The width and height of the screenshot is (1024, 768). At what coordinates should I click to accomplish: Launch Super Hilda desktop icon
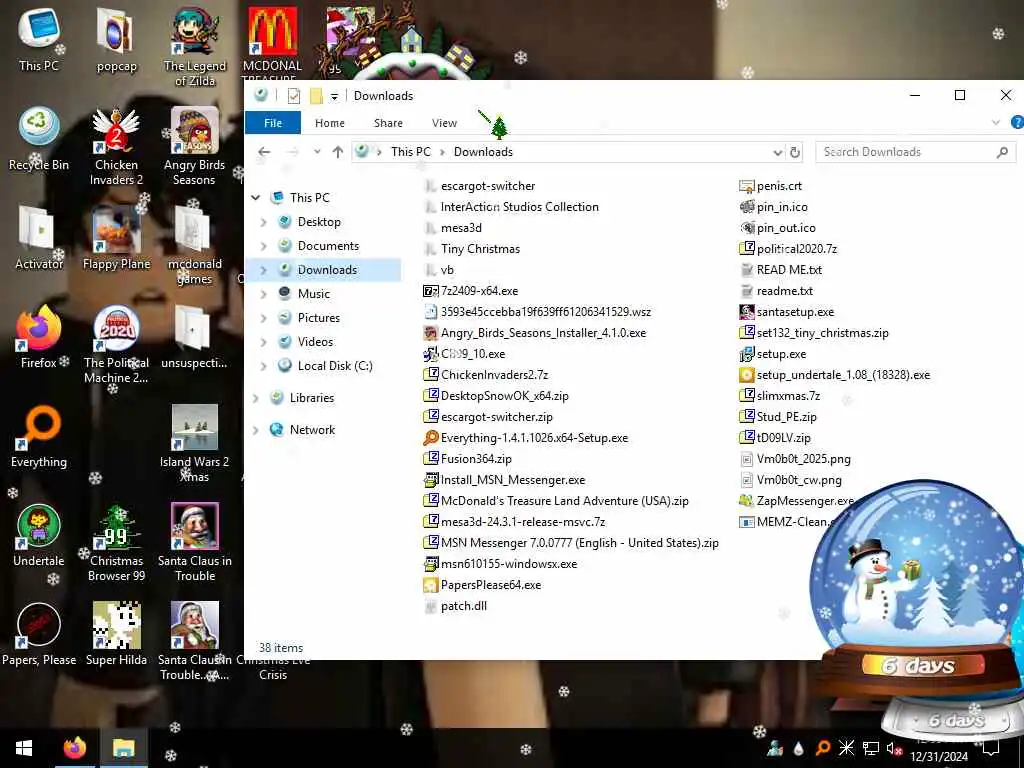click(x=116, y=635)
